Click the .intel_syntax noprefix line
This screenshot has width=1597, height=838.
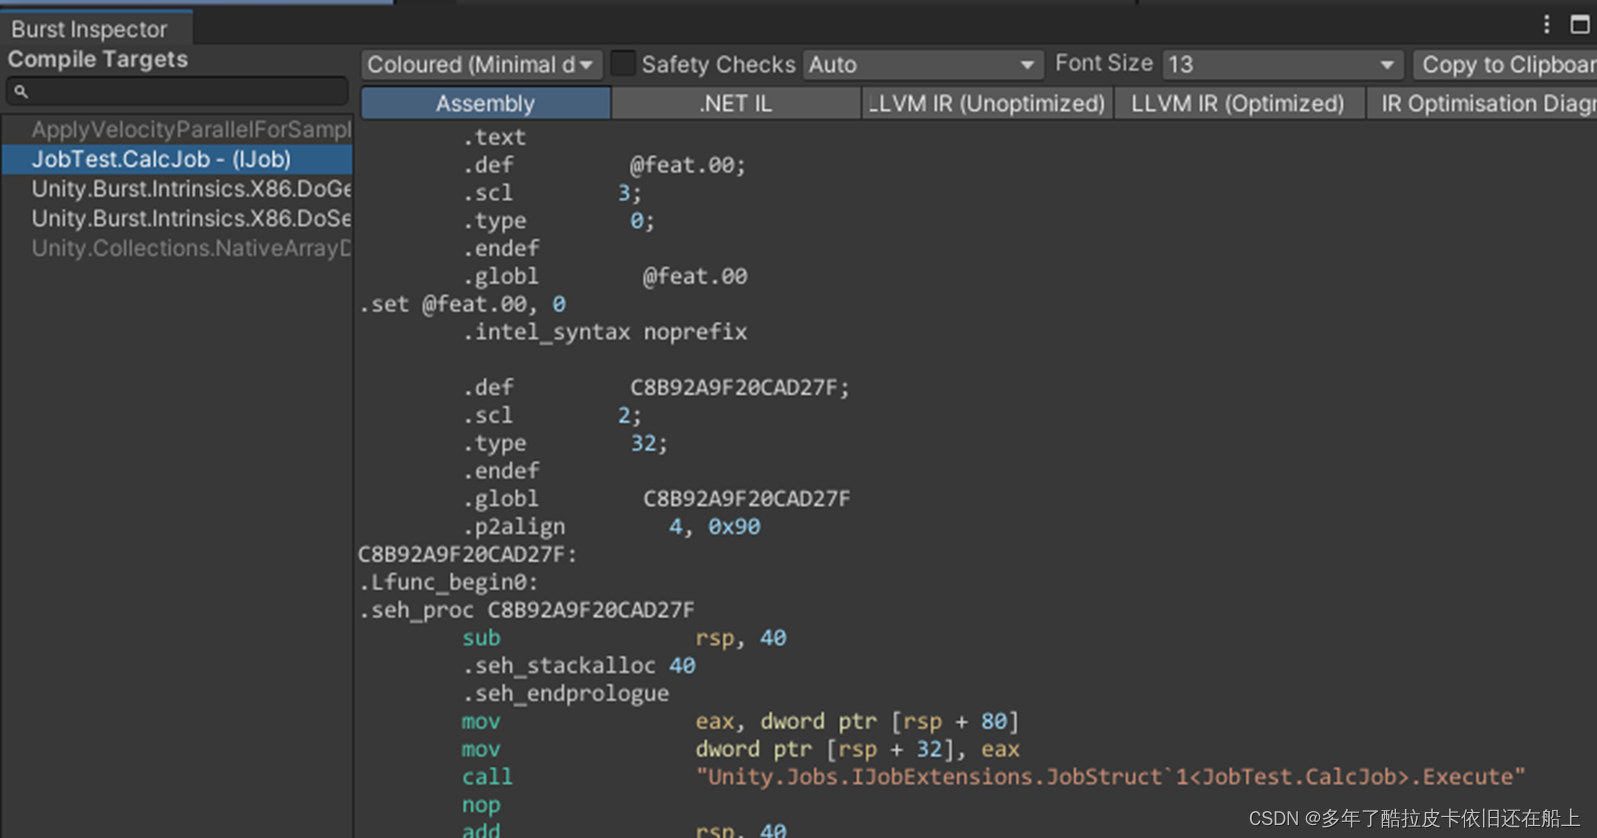point(604,332)
